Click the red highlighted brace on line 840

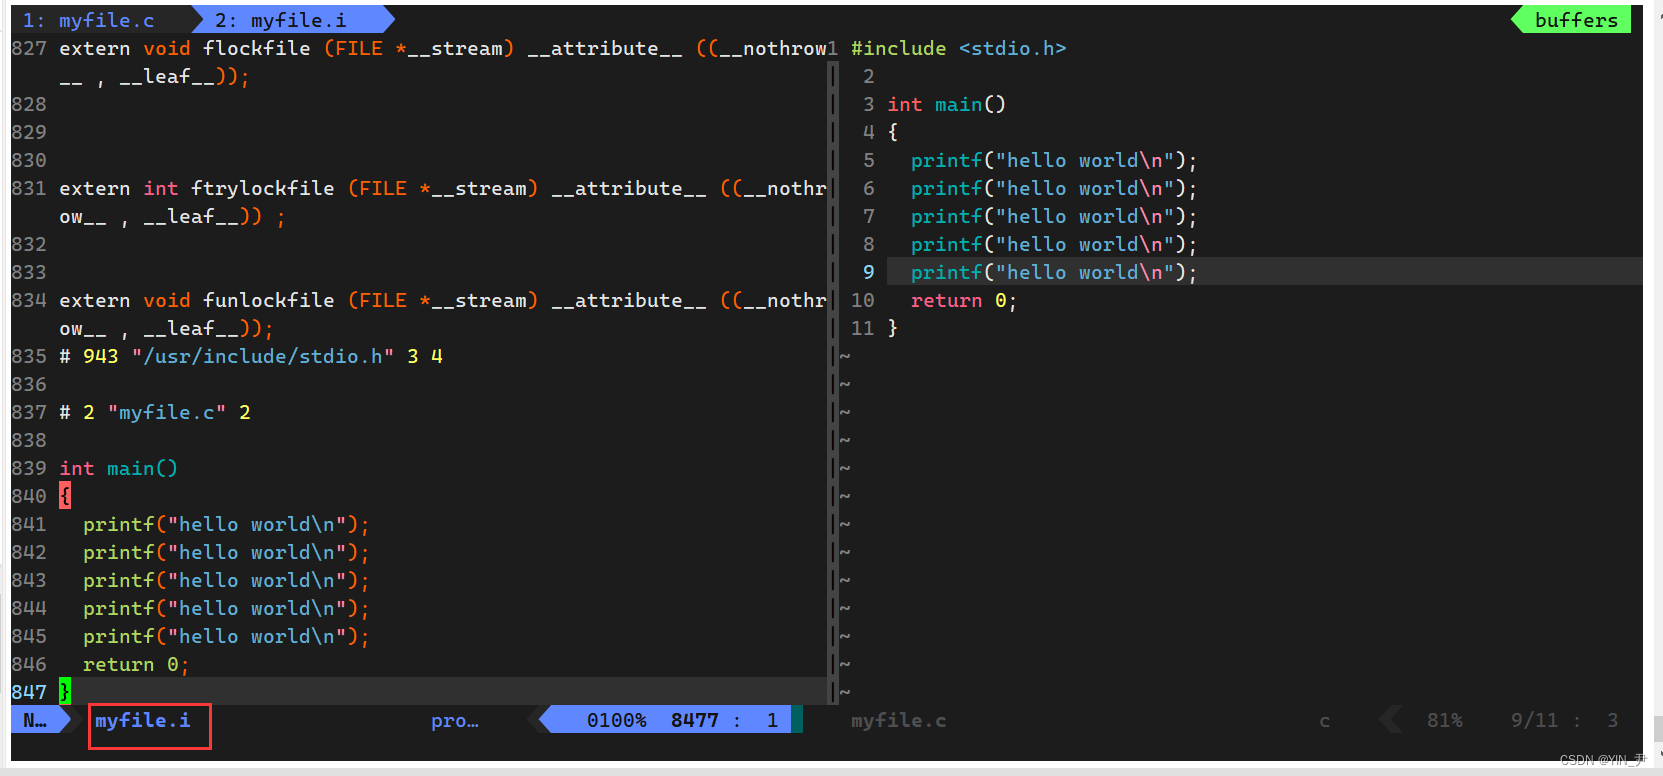pyautogui.click(x=65, y=496)
